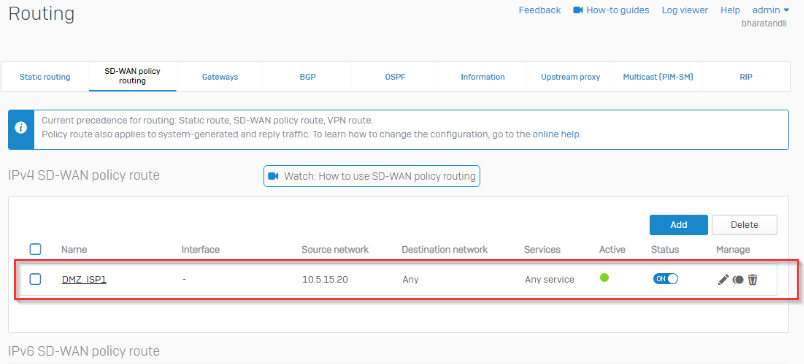Toggle the DMZ_ISP1 status switch off
Image resolution: width=804 pixels, height=364 pixels.
tap(665, 278)
